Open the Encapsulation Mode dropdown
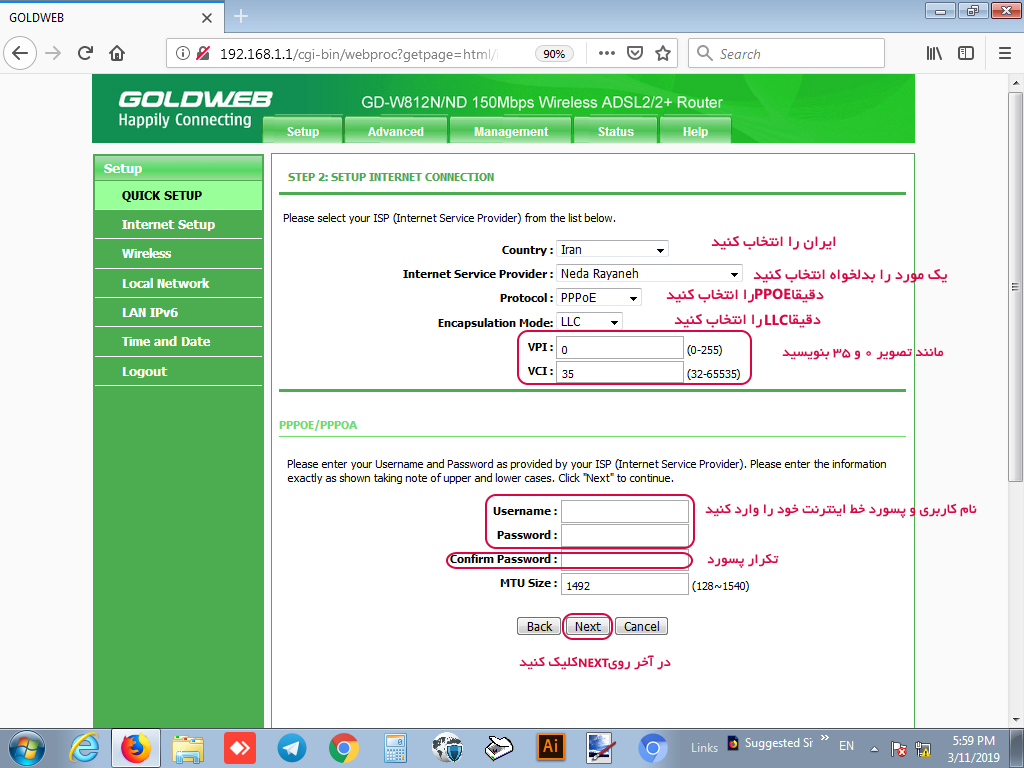 (x=589, y=322)
